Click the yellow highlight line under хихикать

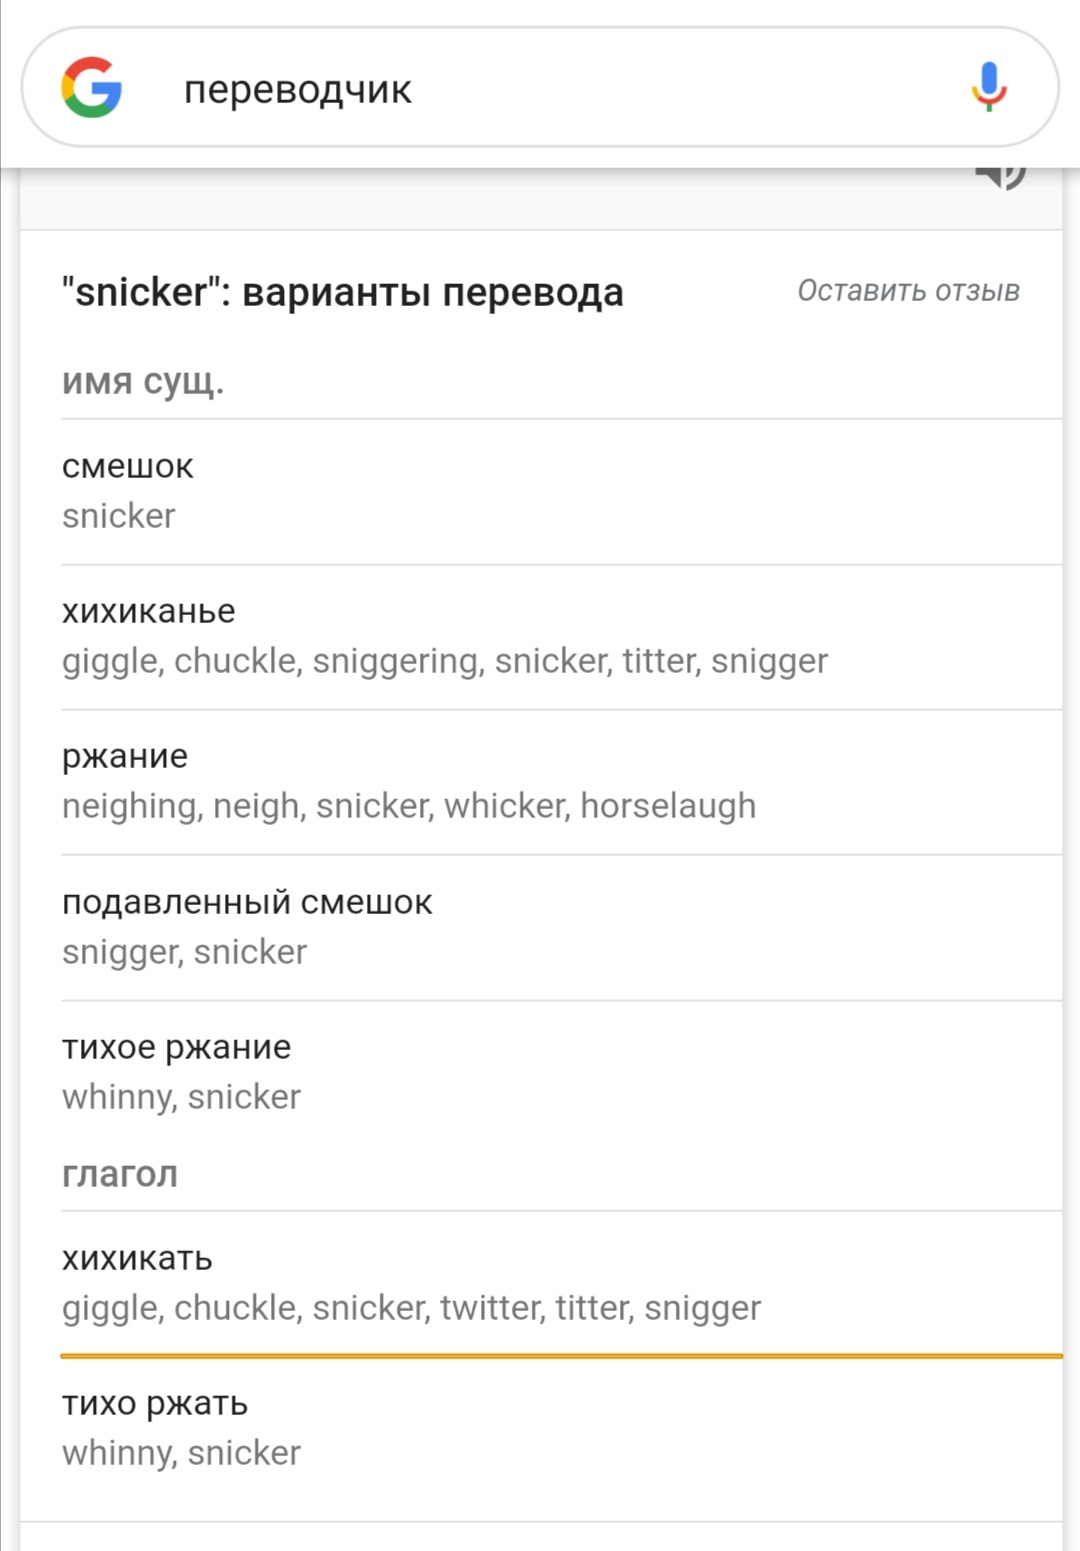tap(561, 1356)
